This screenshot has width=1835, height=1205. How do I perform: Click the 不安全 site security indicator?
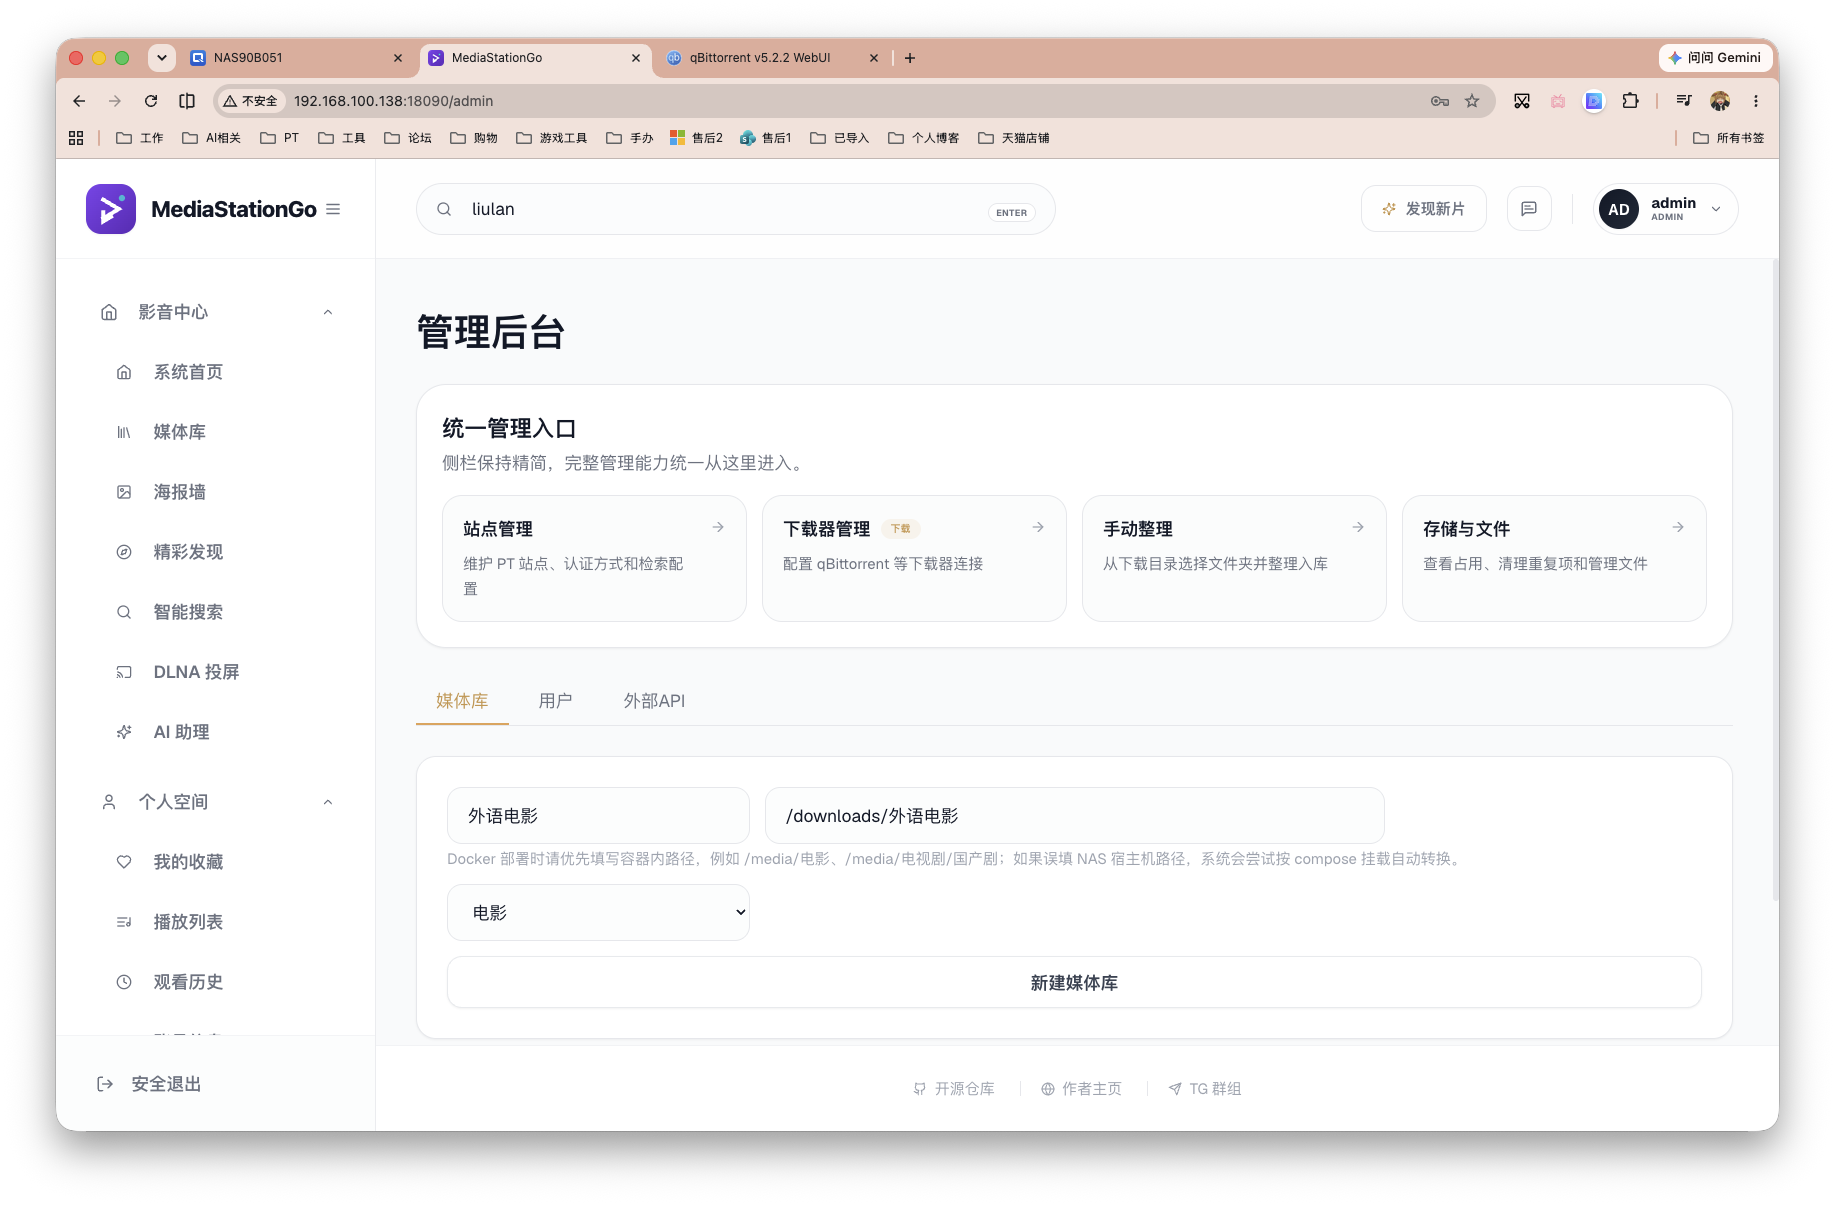[251, 101]
